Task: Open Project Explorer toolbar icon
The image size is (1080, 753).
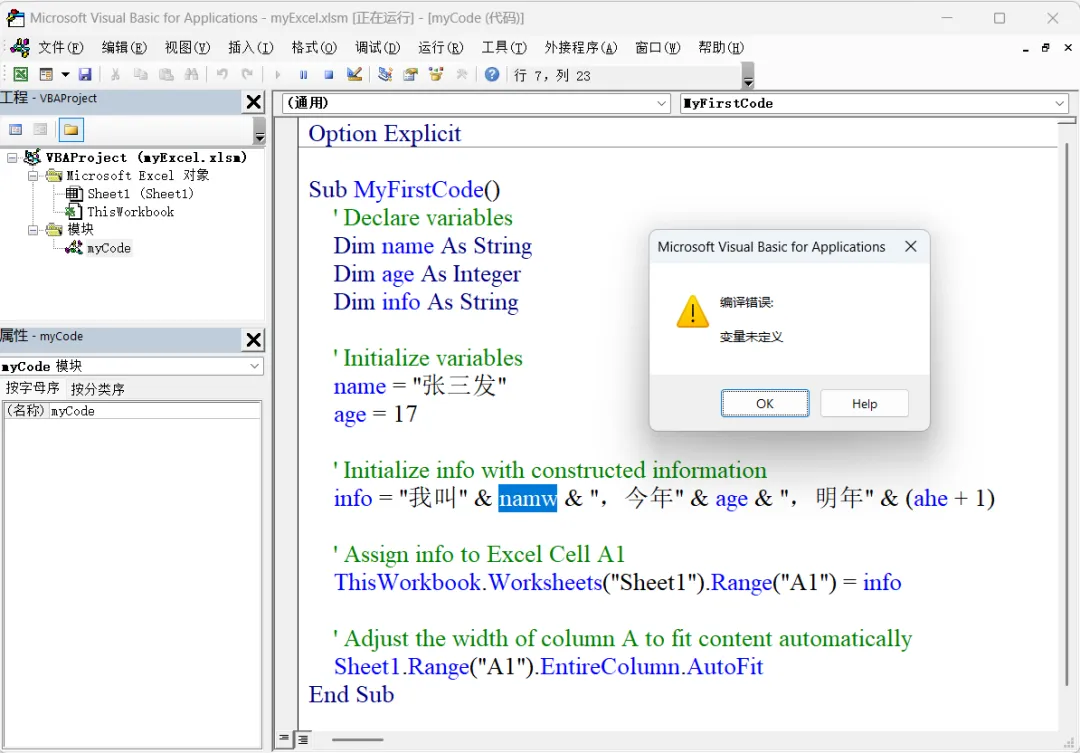Action: (x=385, y=74)
